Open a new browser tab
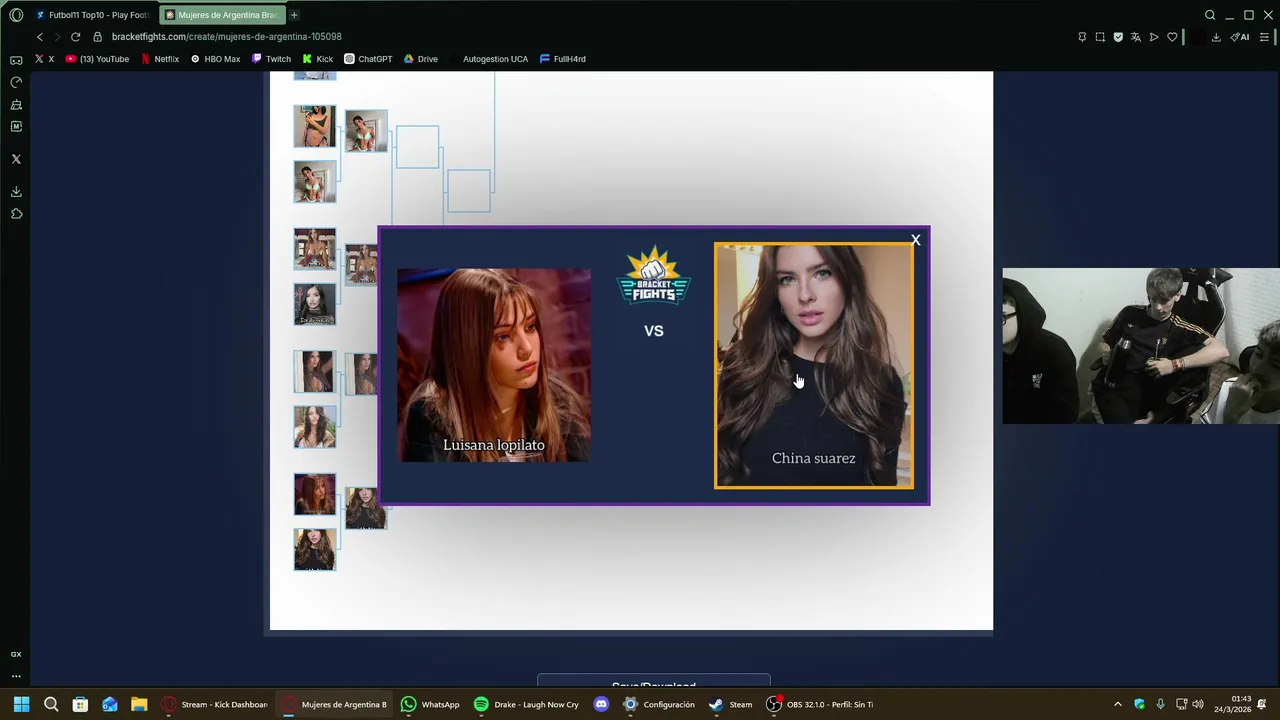This screenshot has width=1280, height=720. pos(294,15)
